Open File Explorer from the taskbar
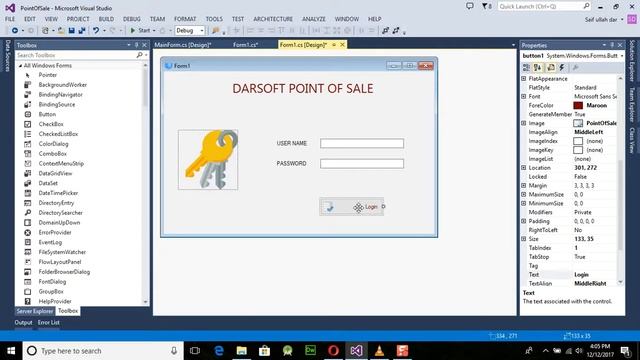Screen dimensions: 640x360 pyautogui.click(x=242, y=351)
